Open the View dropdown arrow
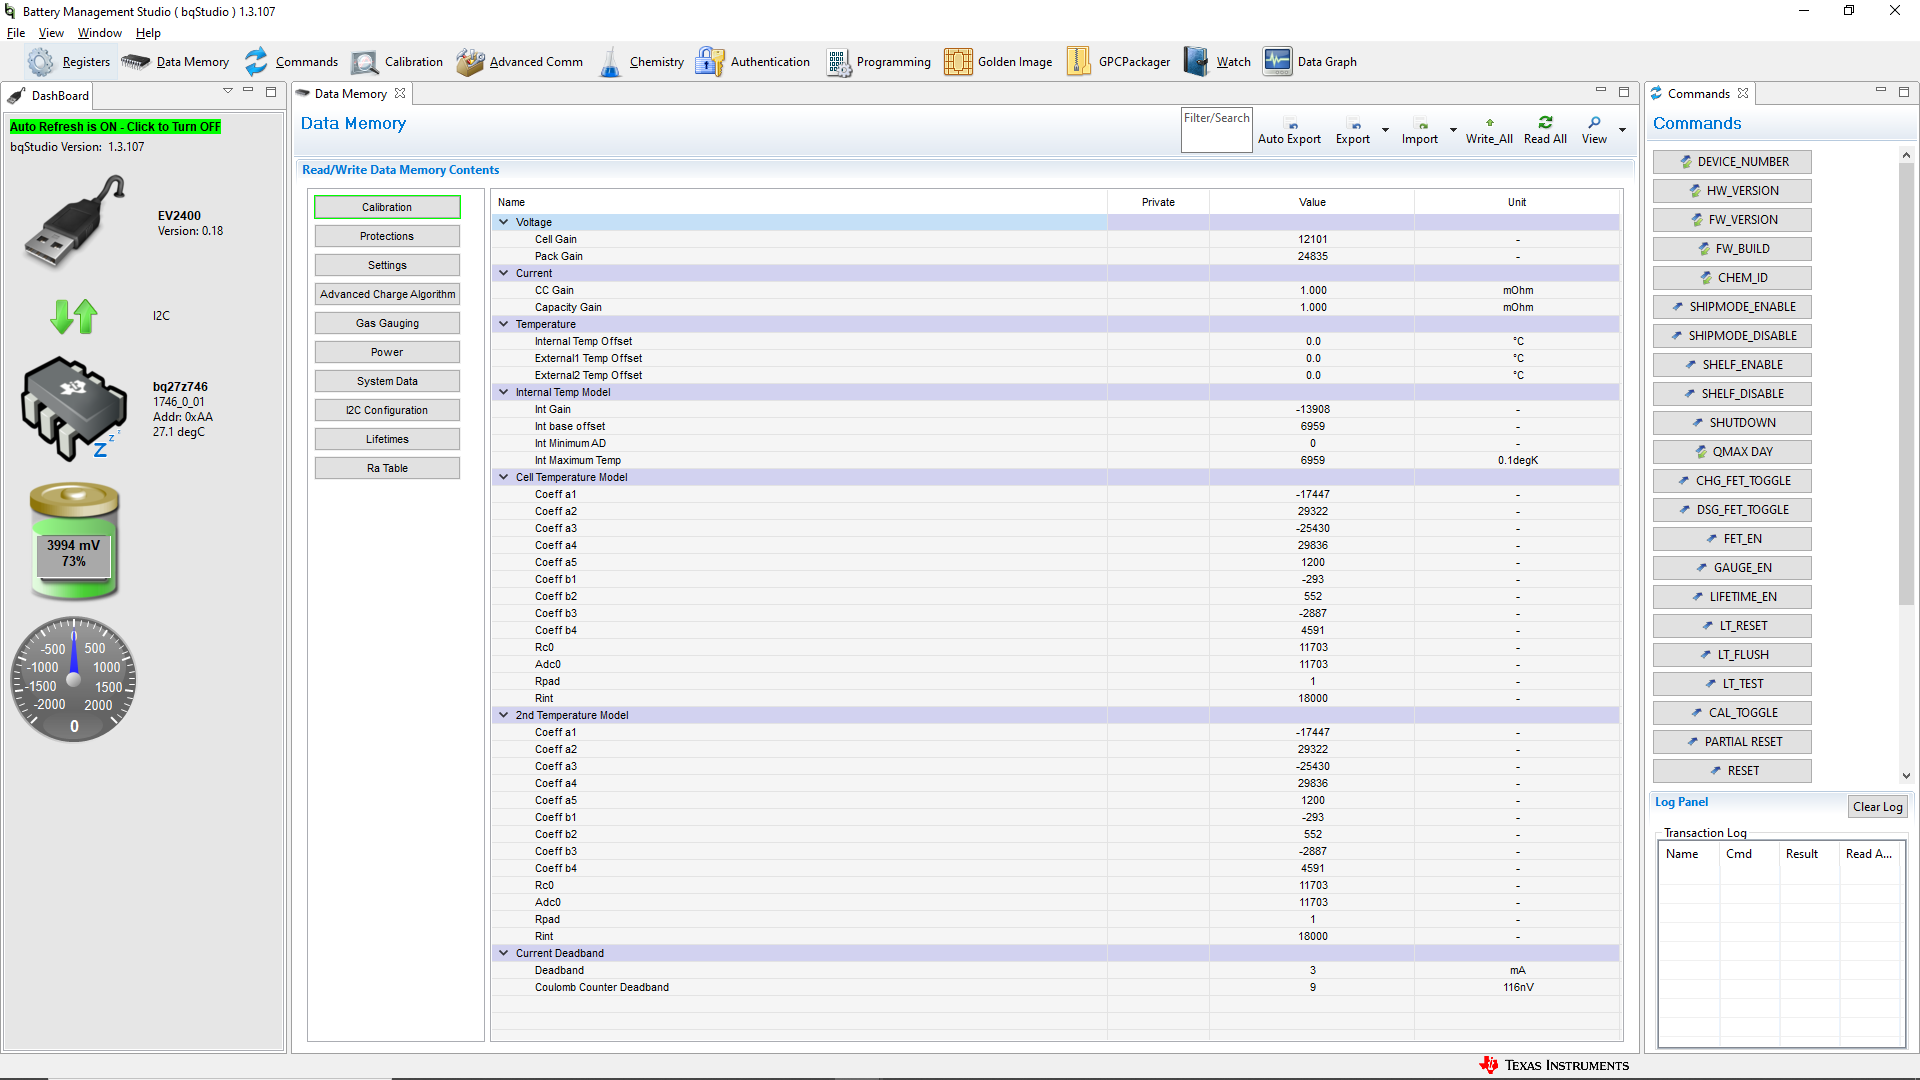 pyautogui.click(x=1622, y=130)
